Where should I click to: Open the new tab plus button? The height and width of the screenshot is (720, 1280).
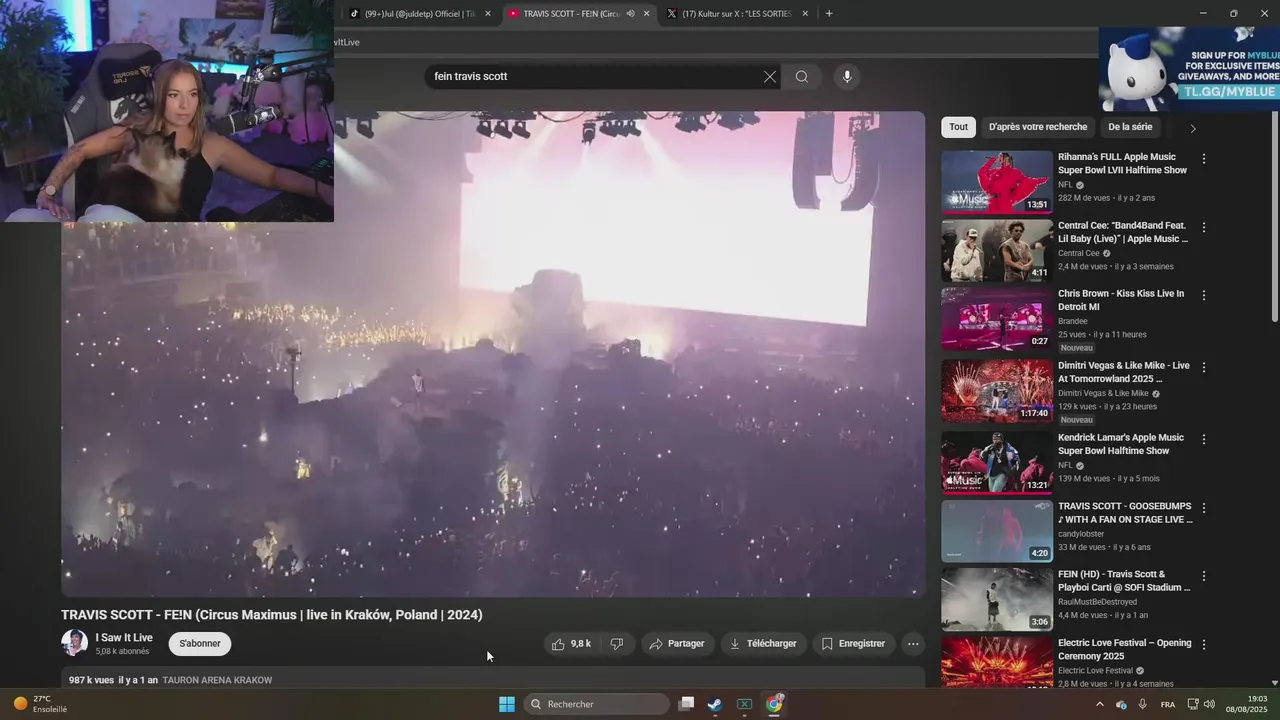point(829,14)
